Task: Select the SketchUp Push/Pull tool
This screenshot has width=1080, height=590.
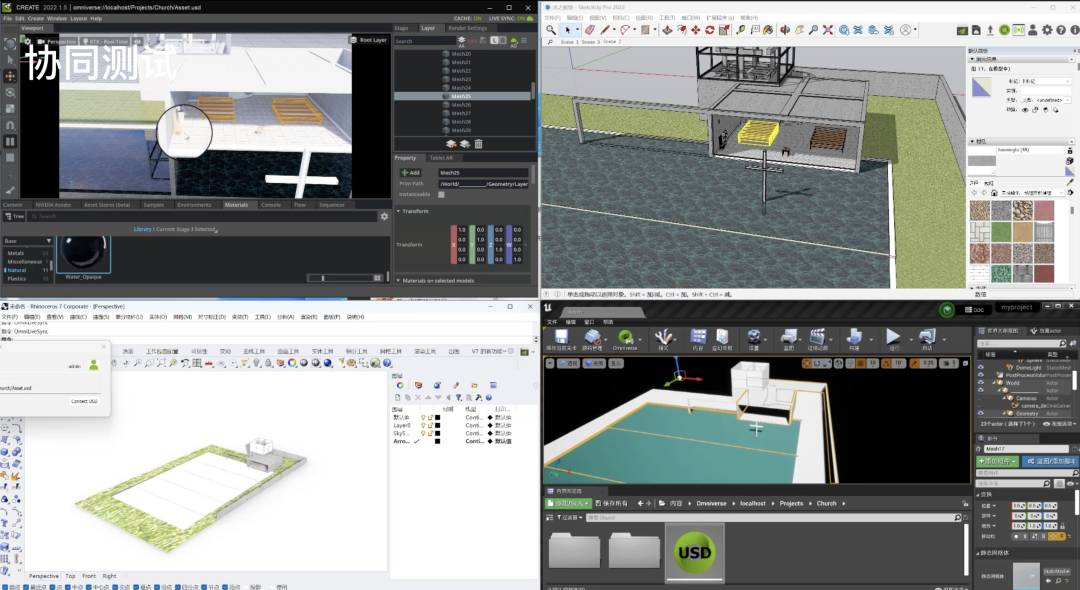Action: point(667,30)
